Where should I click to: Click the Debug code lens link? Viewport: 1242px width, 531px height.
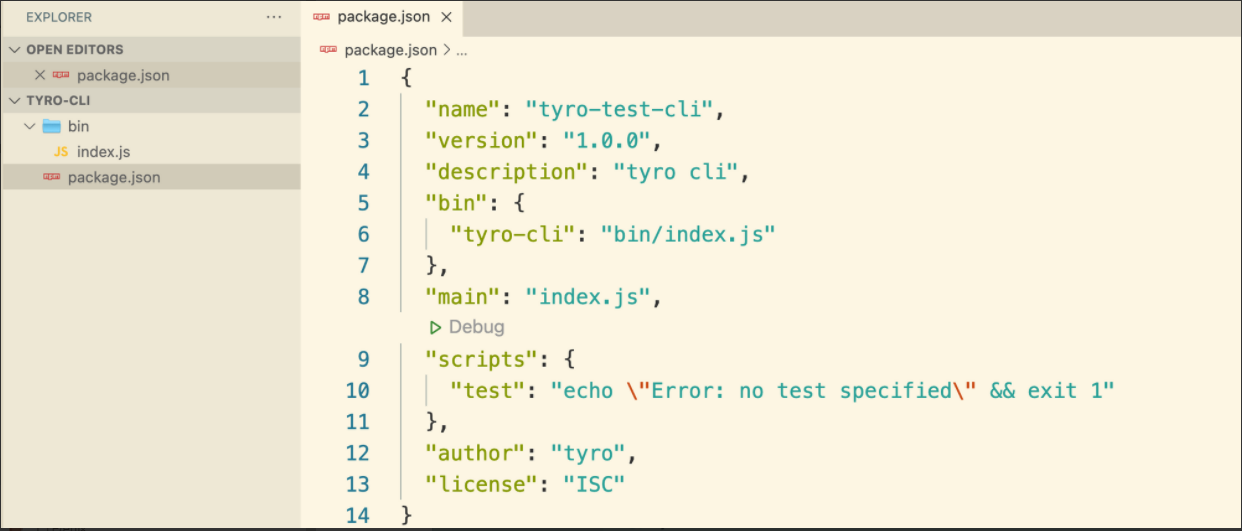pos(476,327)
